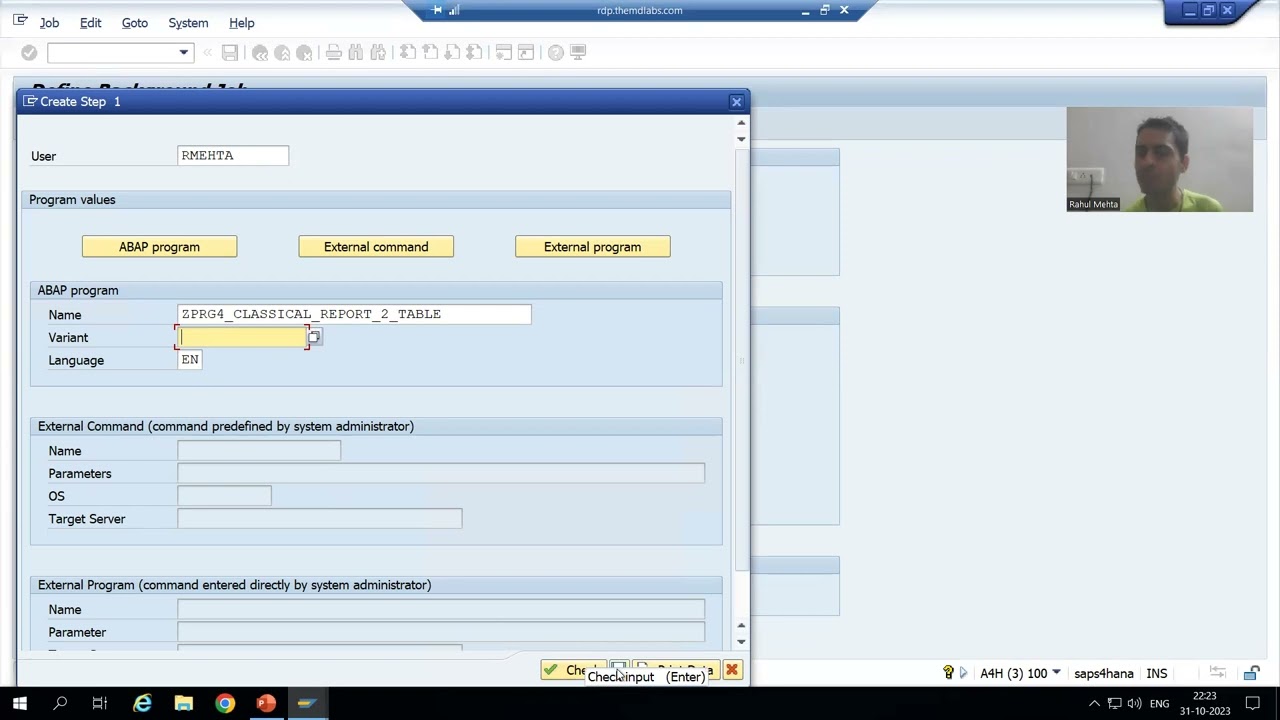Open the Windows Start menu
The image size is (1280, 720).
[19, 703]
